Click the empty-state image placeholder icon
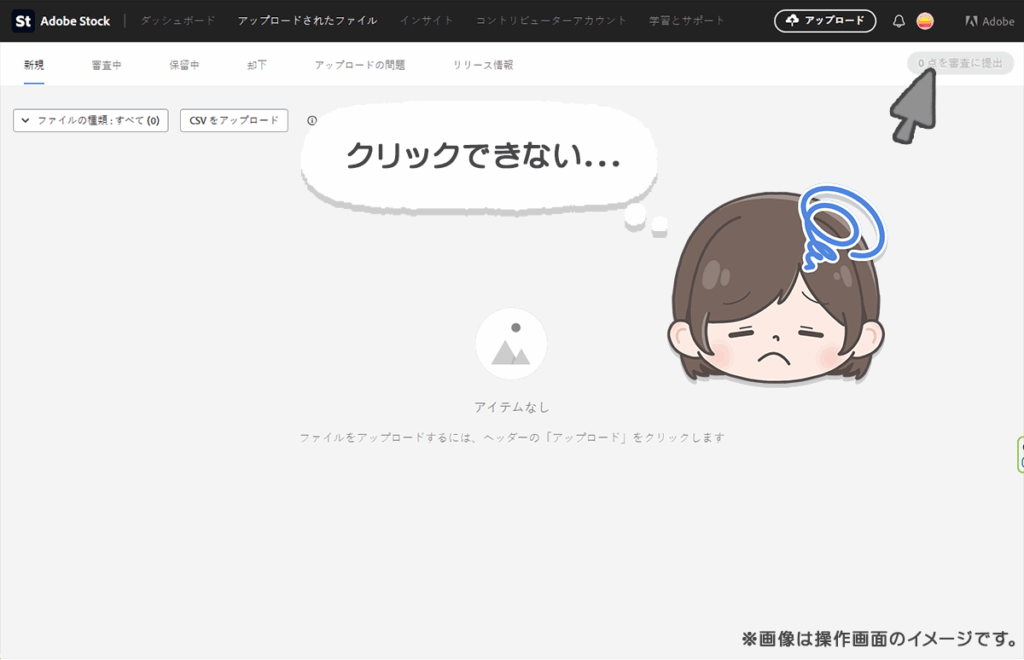Screen dimensions: 1024x660 coord(511,344)
